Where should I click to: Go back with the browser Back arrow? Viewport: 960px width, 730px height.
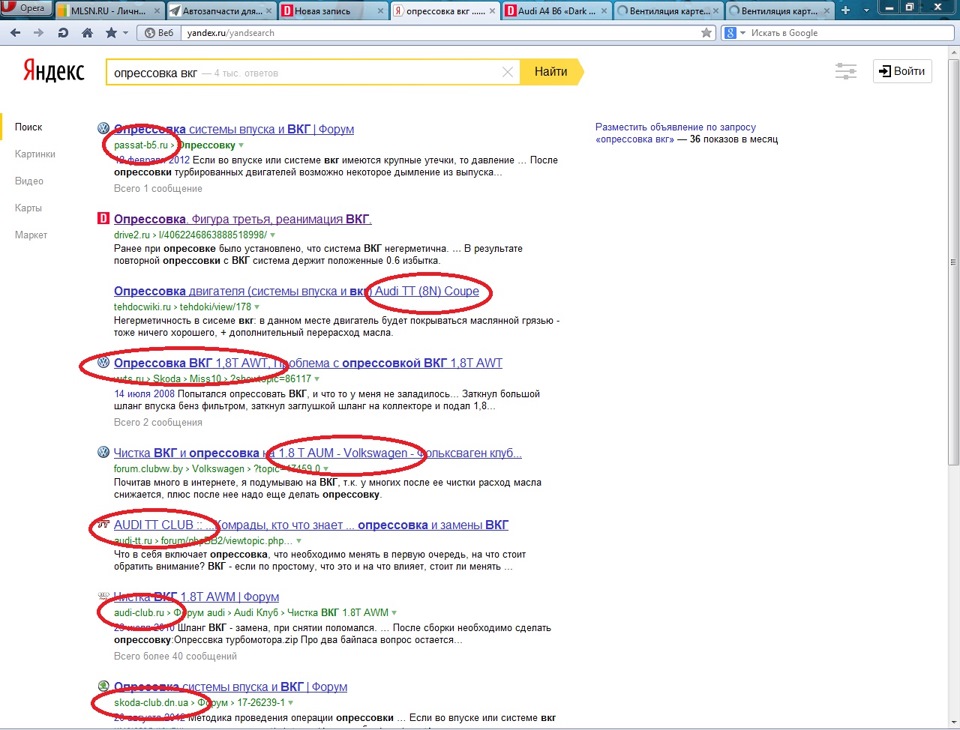[16, 33]
